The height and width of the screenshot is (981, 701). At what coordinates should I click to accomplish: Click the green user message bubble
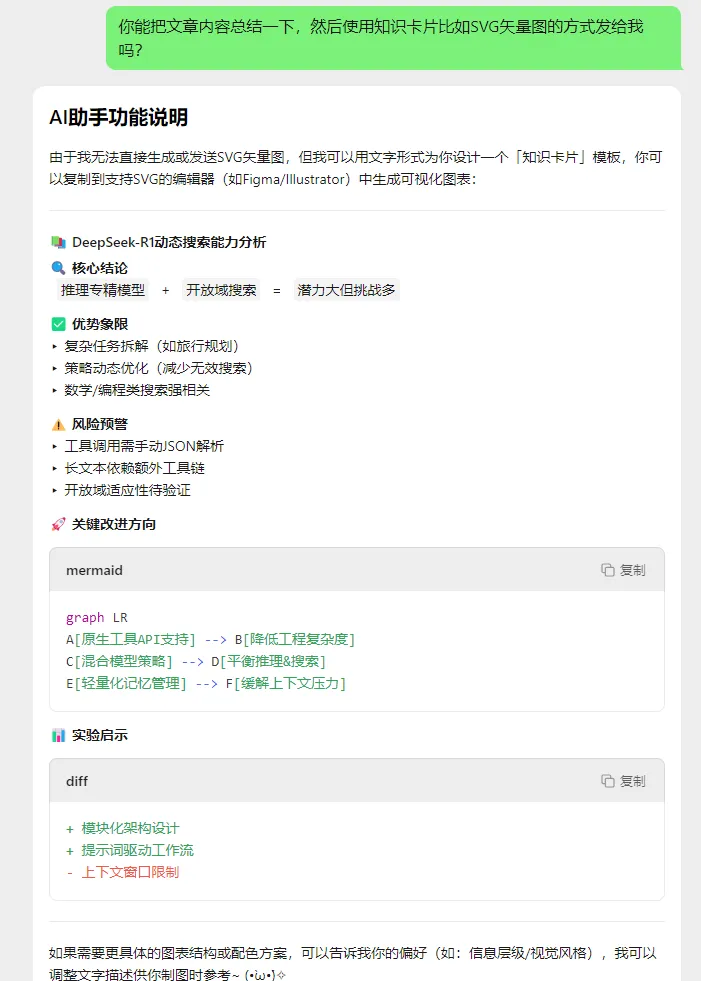pos(393,38)
